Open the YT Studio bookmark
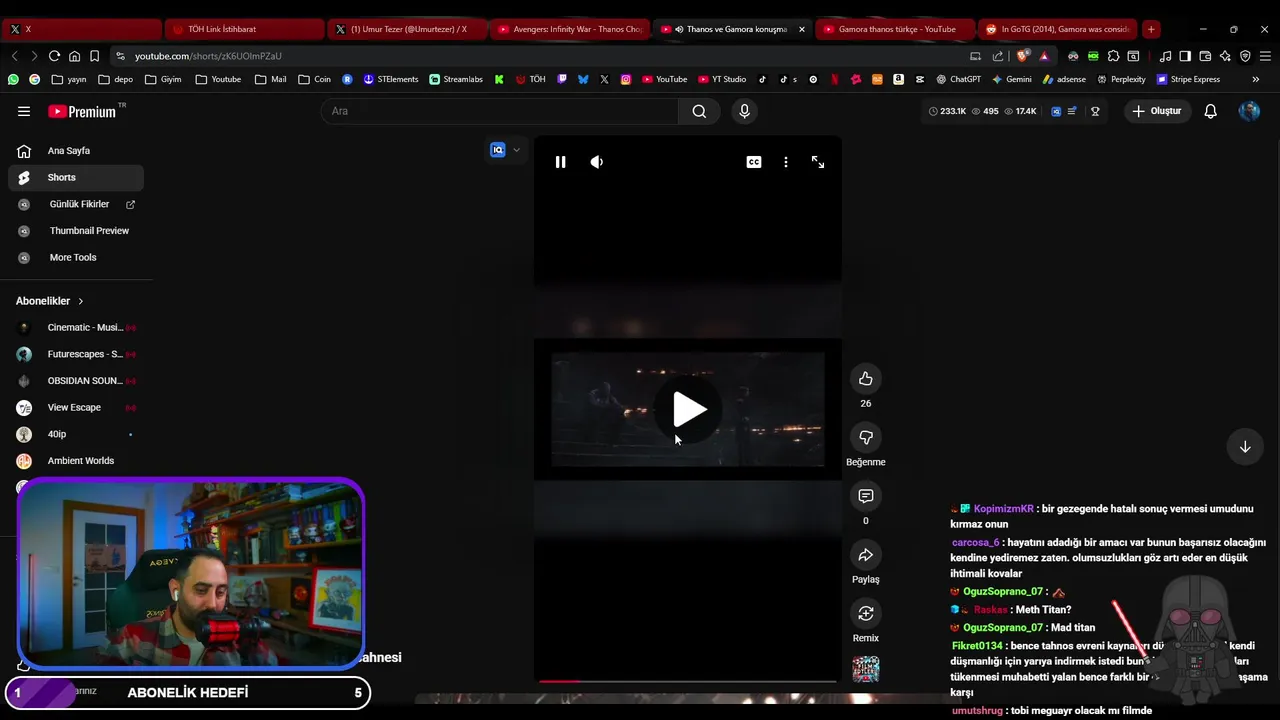 point(722,79)
